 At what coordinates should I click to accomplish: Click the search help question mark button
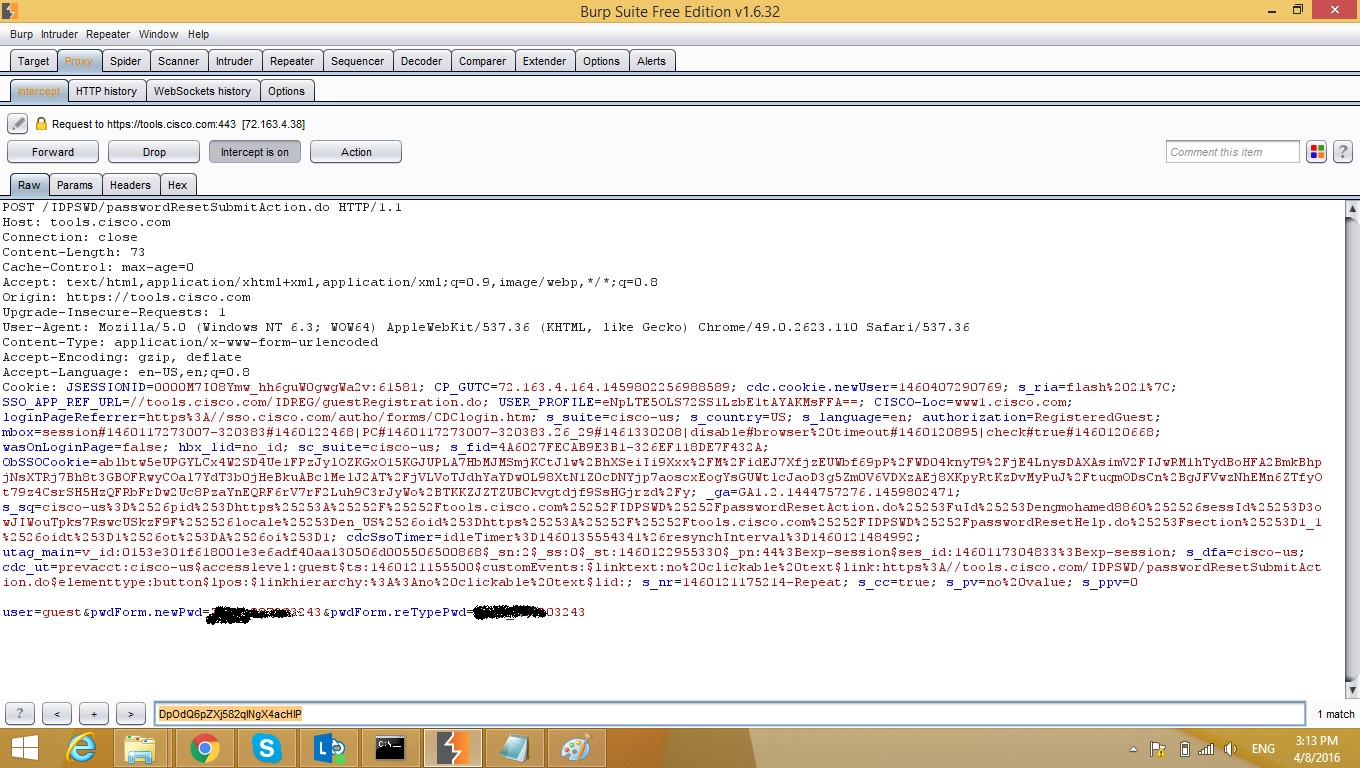pos(20,714)
